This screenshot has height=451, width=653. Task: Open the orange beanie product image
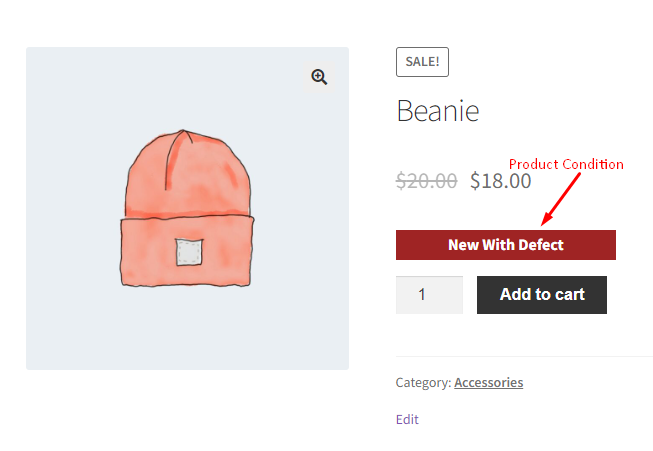click(187, 208)
